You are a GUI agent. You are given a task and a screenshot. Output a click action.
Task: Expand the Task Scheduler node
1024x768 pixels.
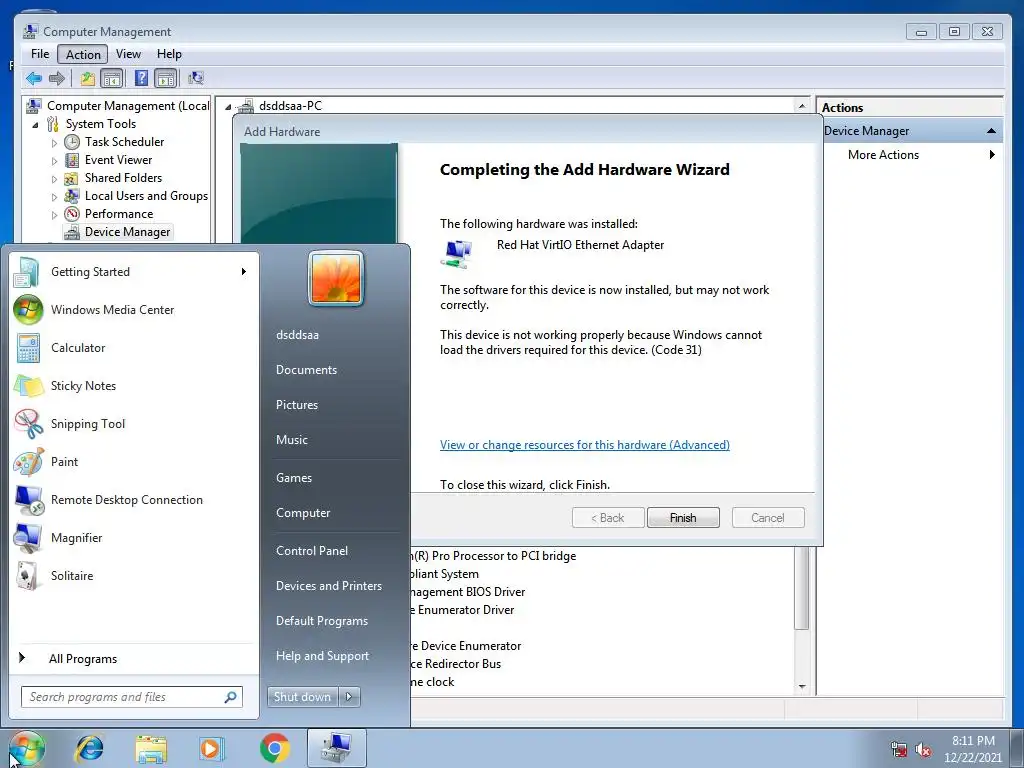[x=54, y=142]
